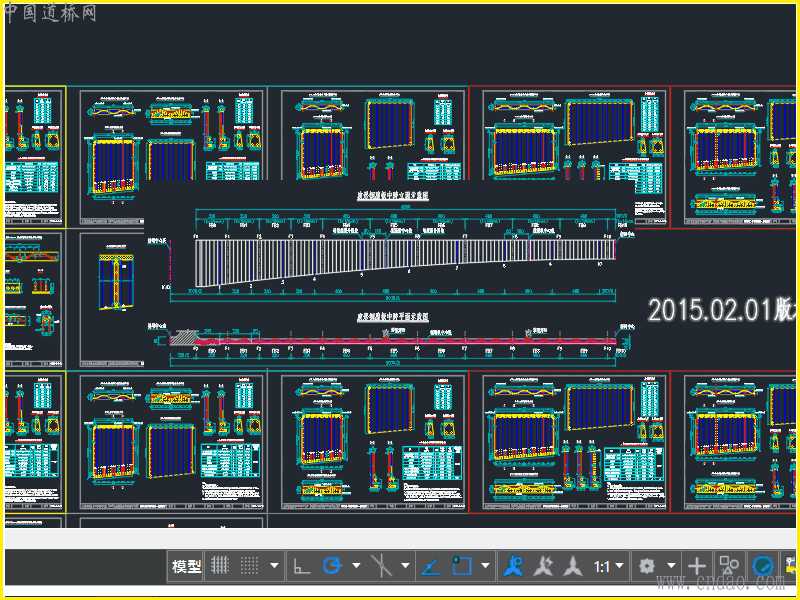
Task: Toggle ortho mode restriction
Action: (300, 567)
